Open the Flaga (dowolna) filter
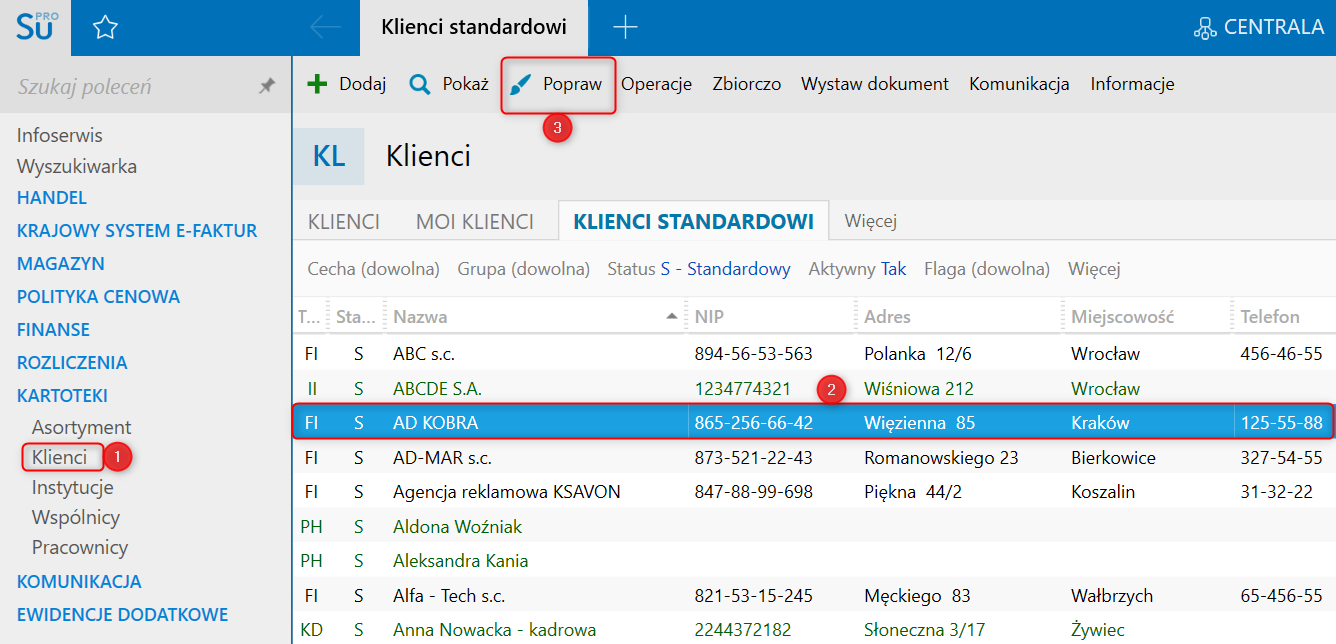This screenshot has width=1336, height=644. [987, 268]
